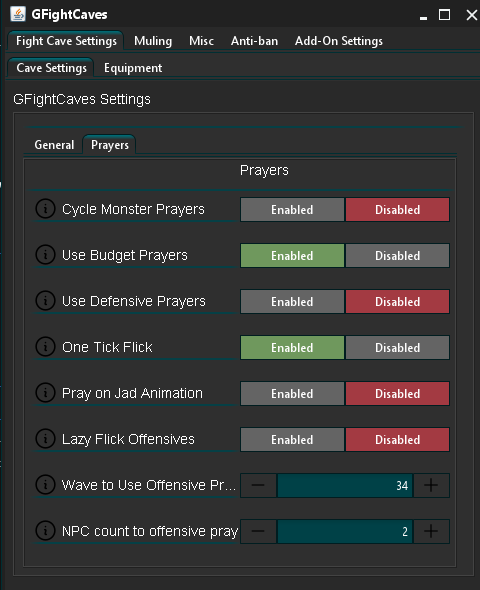Viewport: 480px width, 590px height.
Task: Switch to the General tab
Action: 54,145
